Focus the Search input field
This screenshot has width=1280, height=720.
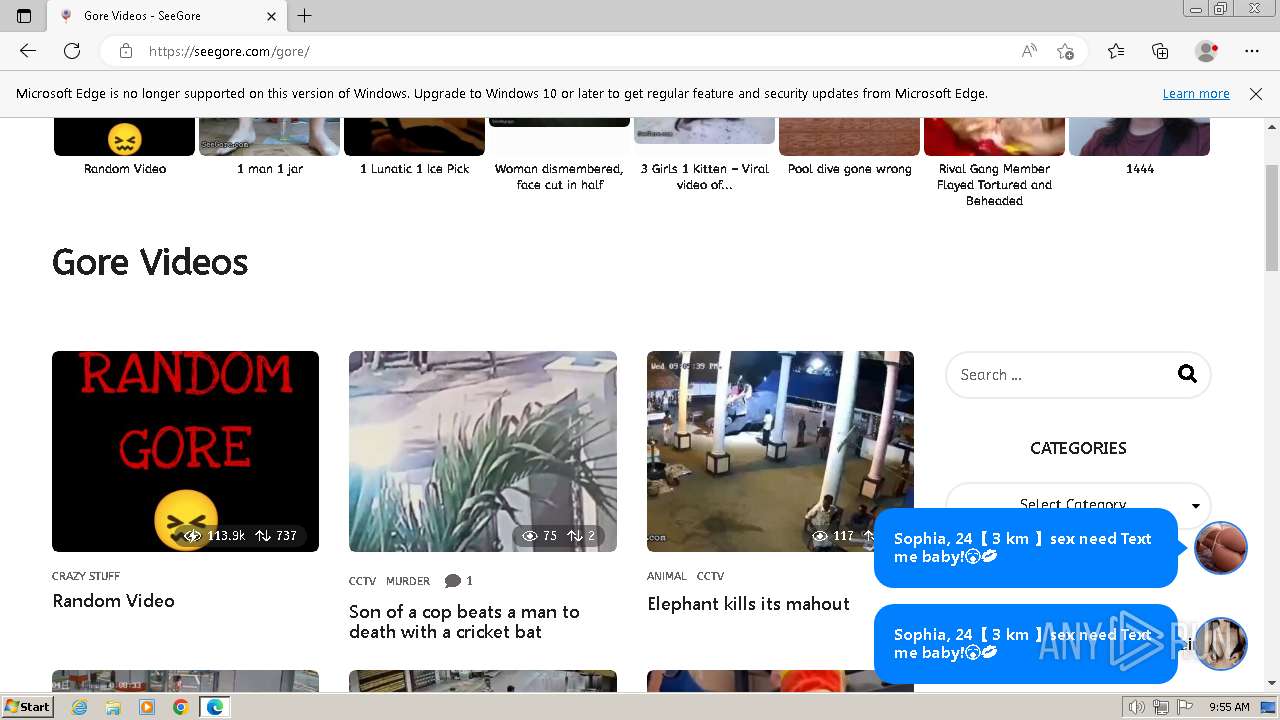pyautogui.click(x=1078, y=375)
